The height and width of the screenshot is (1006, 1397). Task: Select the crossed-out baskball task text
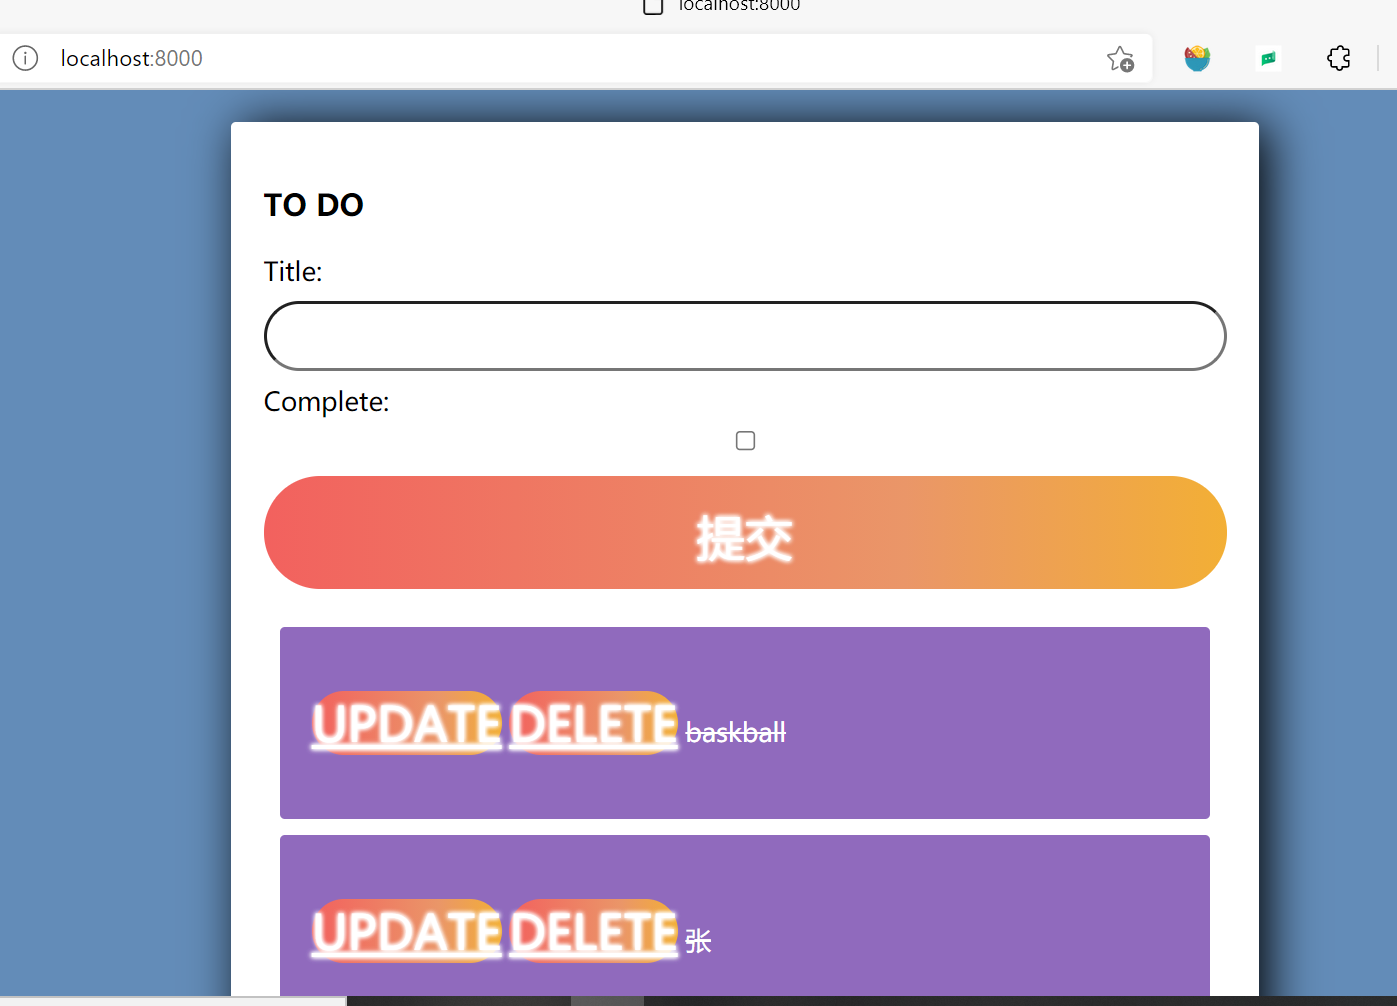coord(736,733)
